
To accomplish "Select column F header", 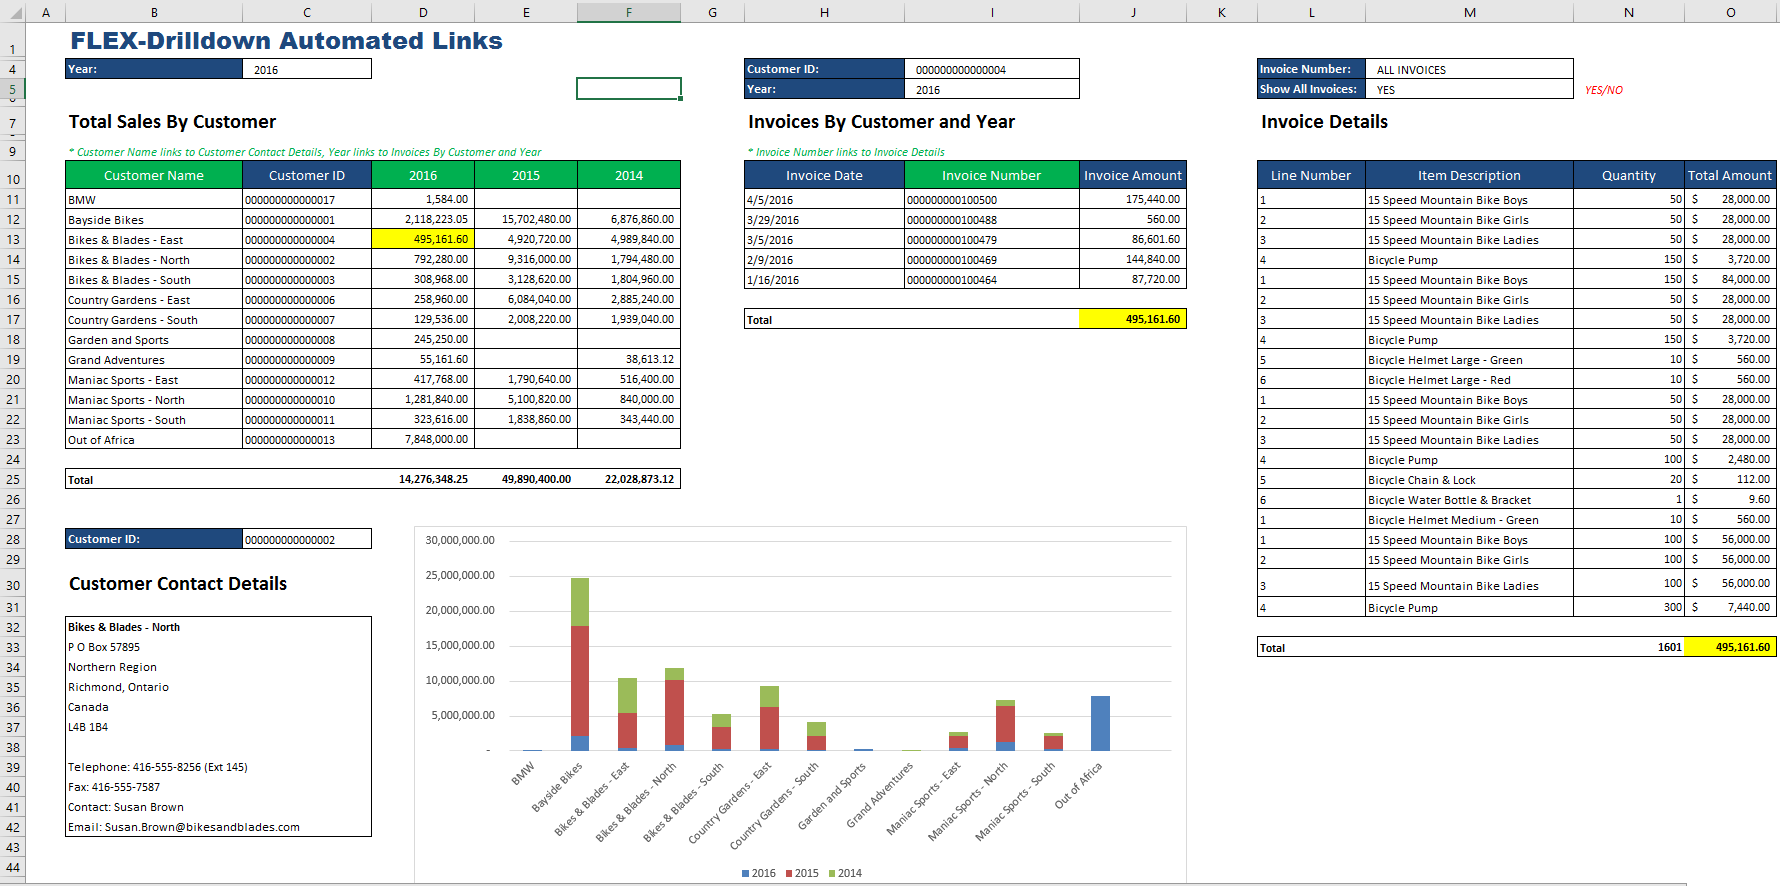I will pos(628,12).
